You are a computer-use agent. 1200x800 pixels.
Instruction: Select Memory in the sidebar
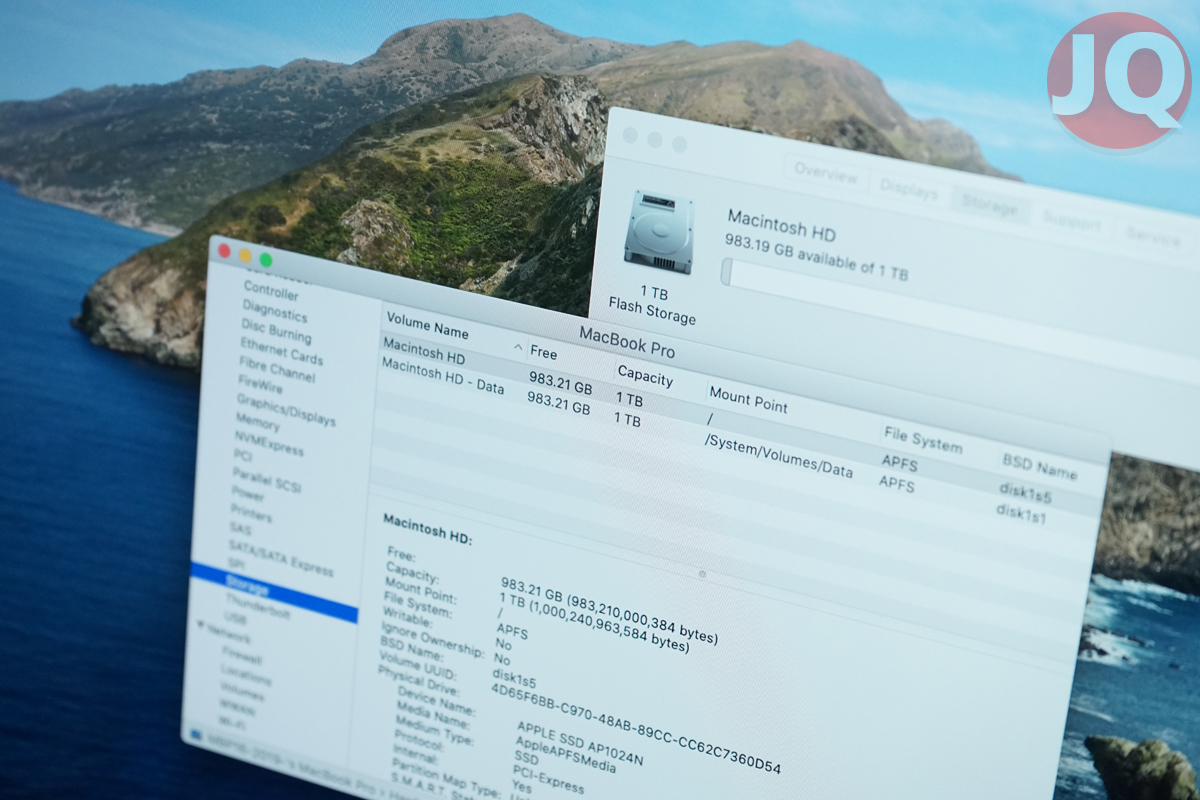tap(257, 423)
